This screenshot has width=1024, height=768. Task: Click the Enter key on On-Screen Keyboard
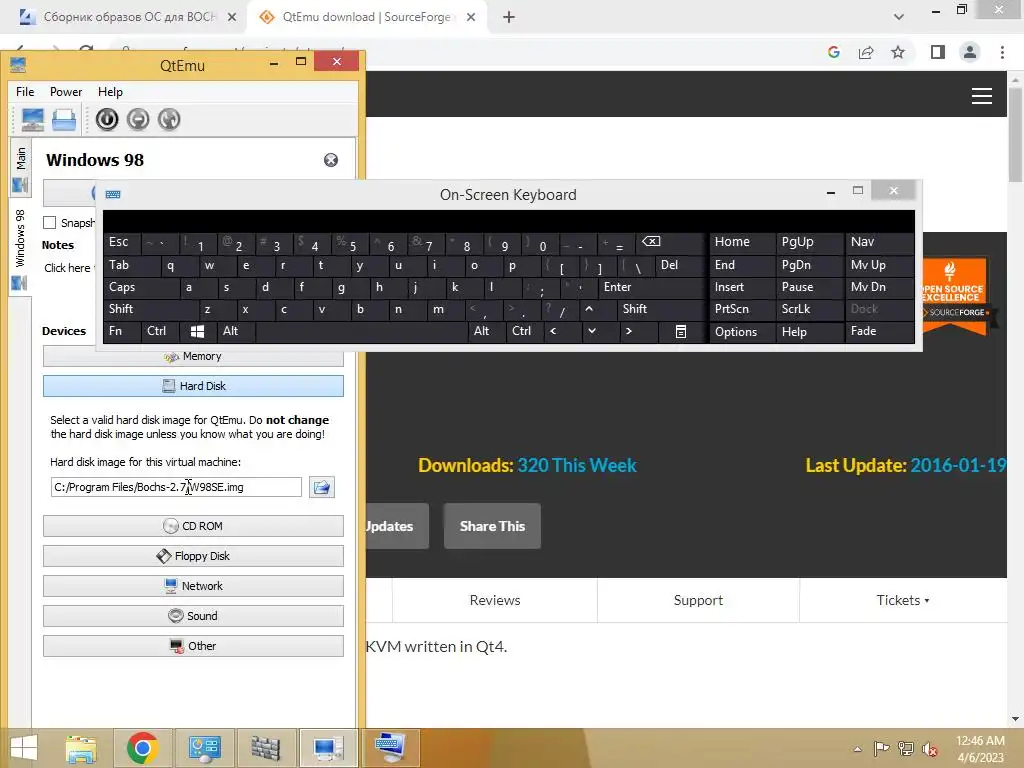click(x=652, y=287)
